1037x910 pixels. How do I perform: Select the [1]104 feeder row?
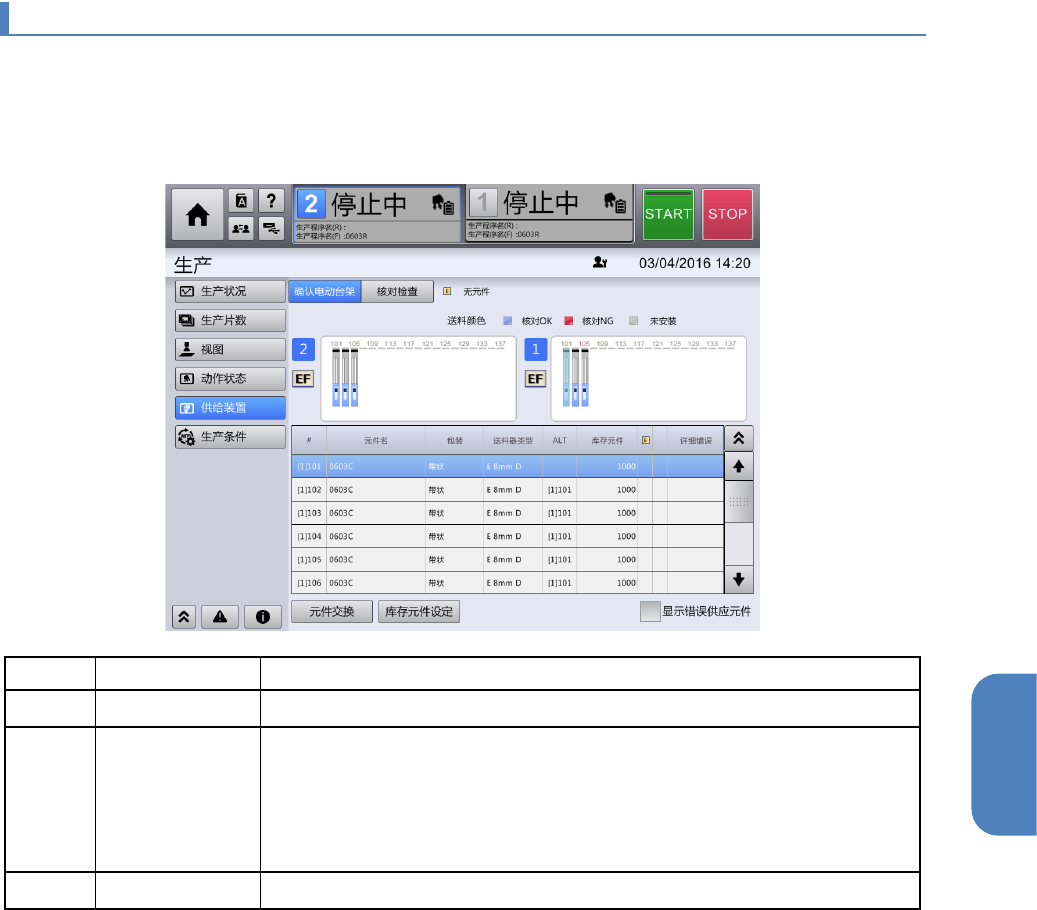(x=507, y=536)
